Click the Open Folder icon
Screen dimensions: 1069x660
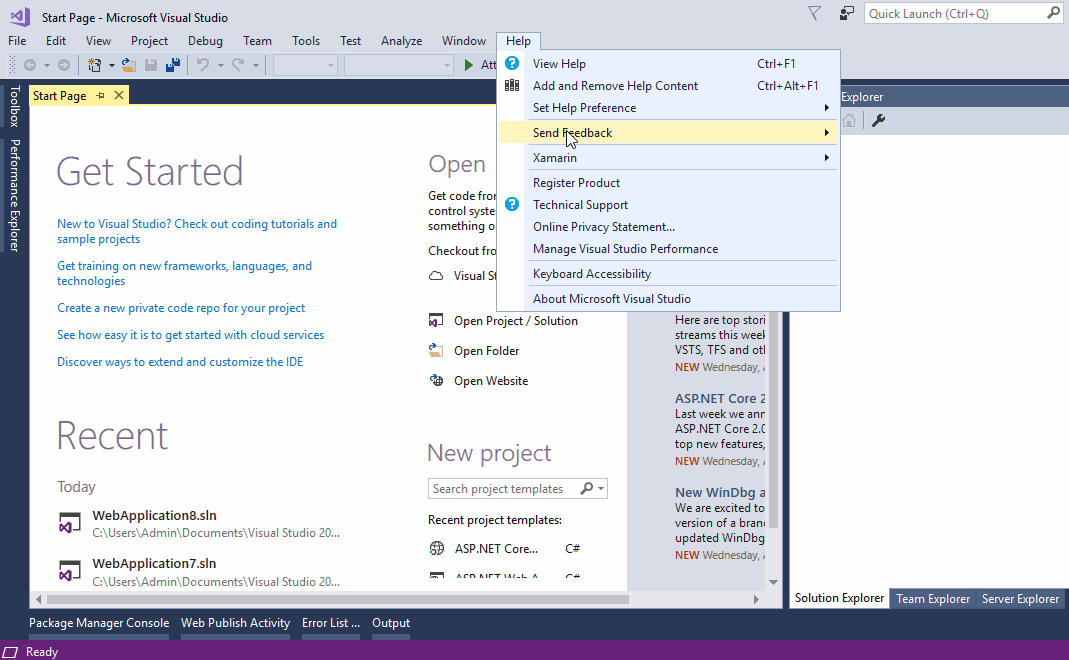click(436, 350)
